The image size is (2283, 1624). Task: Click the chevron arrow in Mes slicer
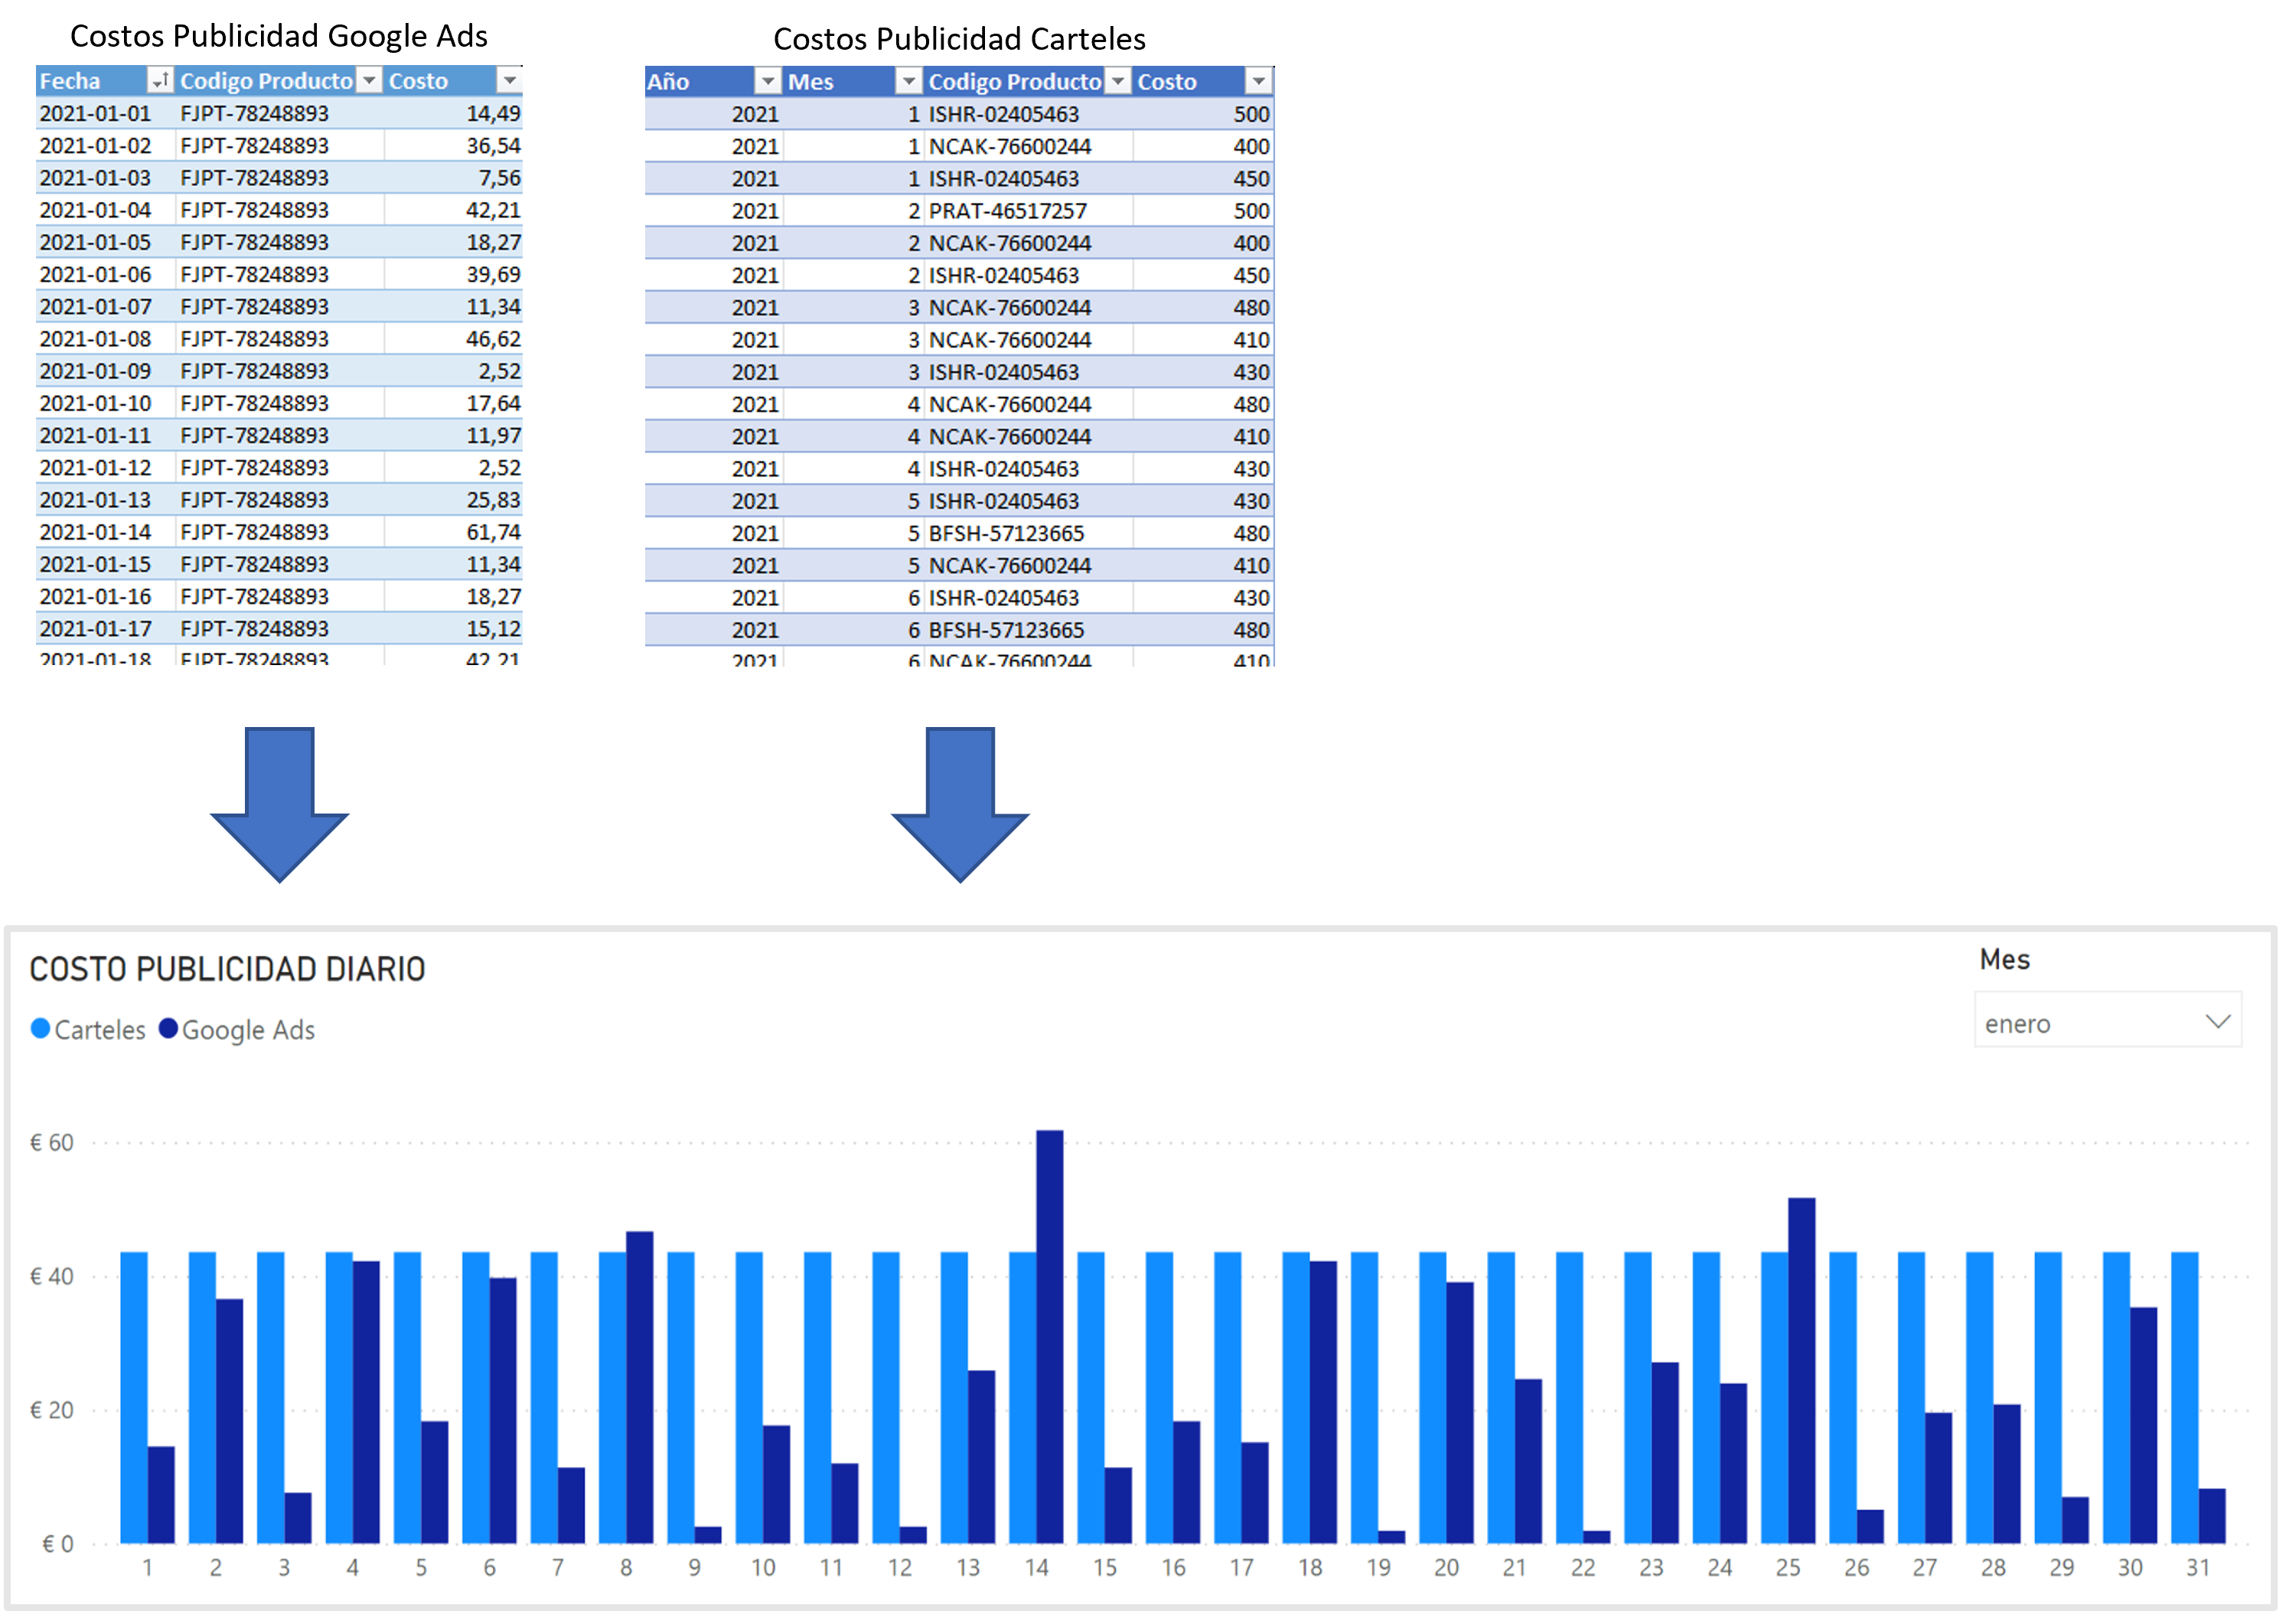coord(2217,1021)
